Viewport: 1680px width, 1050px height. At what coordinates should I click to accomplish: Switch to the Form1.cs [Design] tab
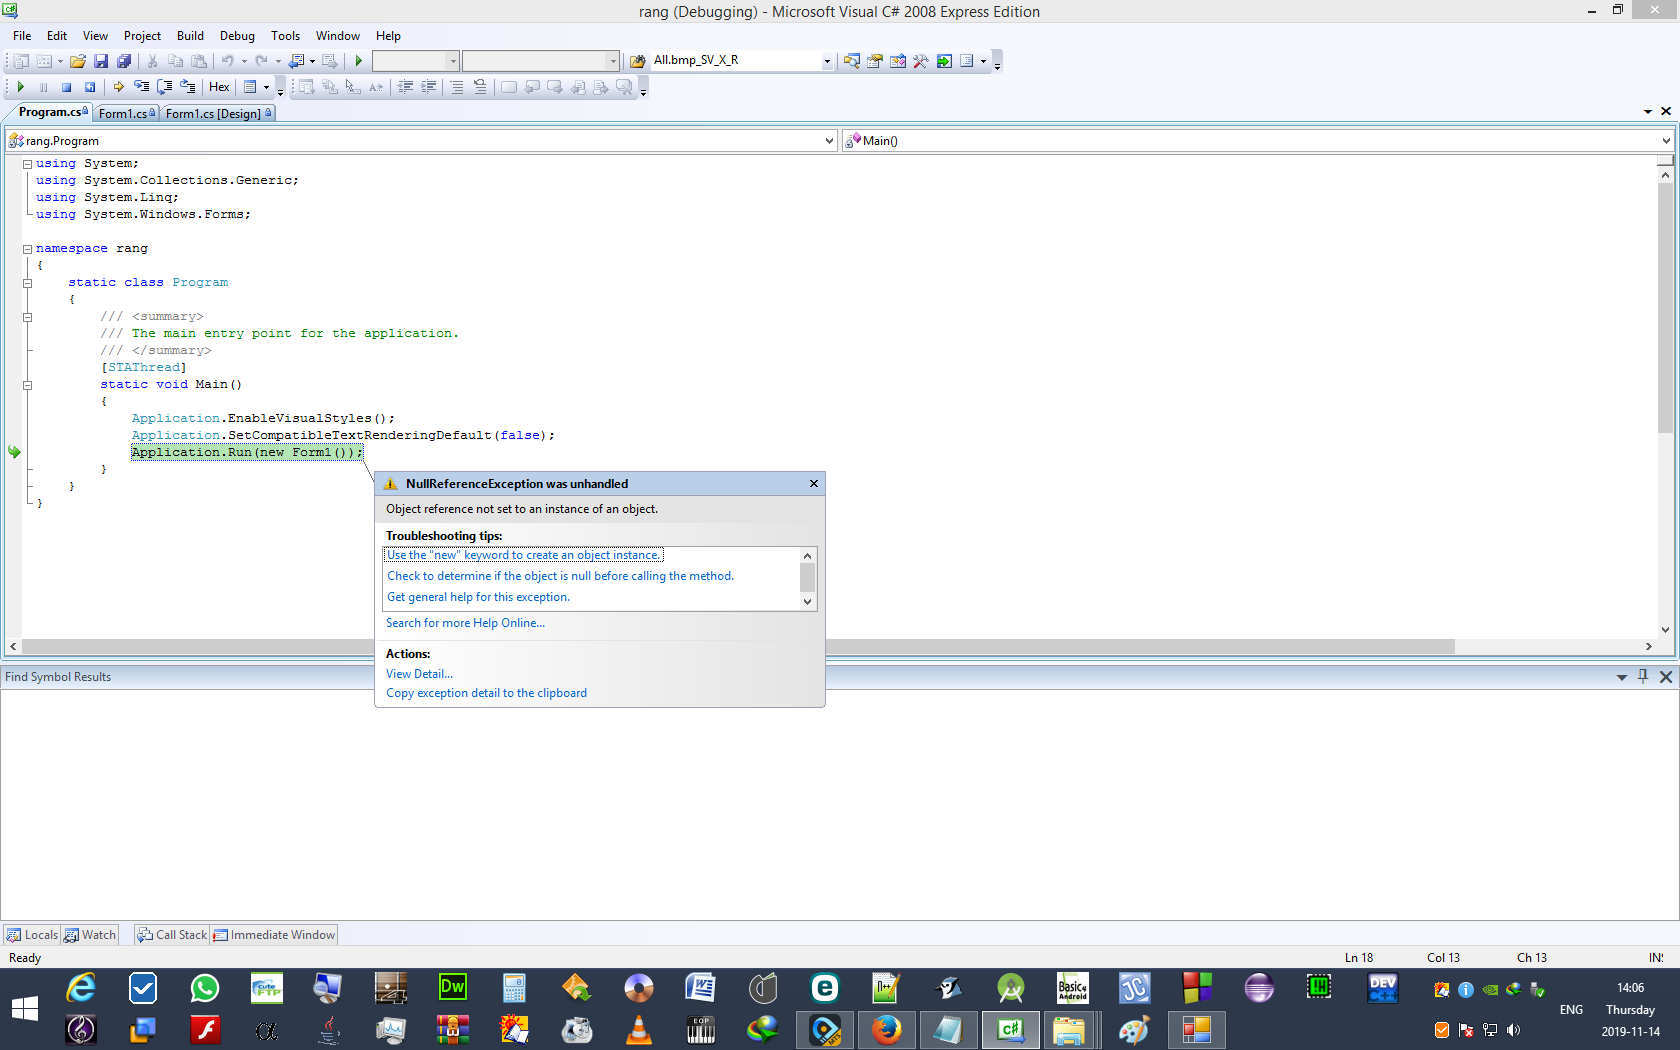coord(218,113)
